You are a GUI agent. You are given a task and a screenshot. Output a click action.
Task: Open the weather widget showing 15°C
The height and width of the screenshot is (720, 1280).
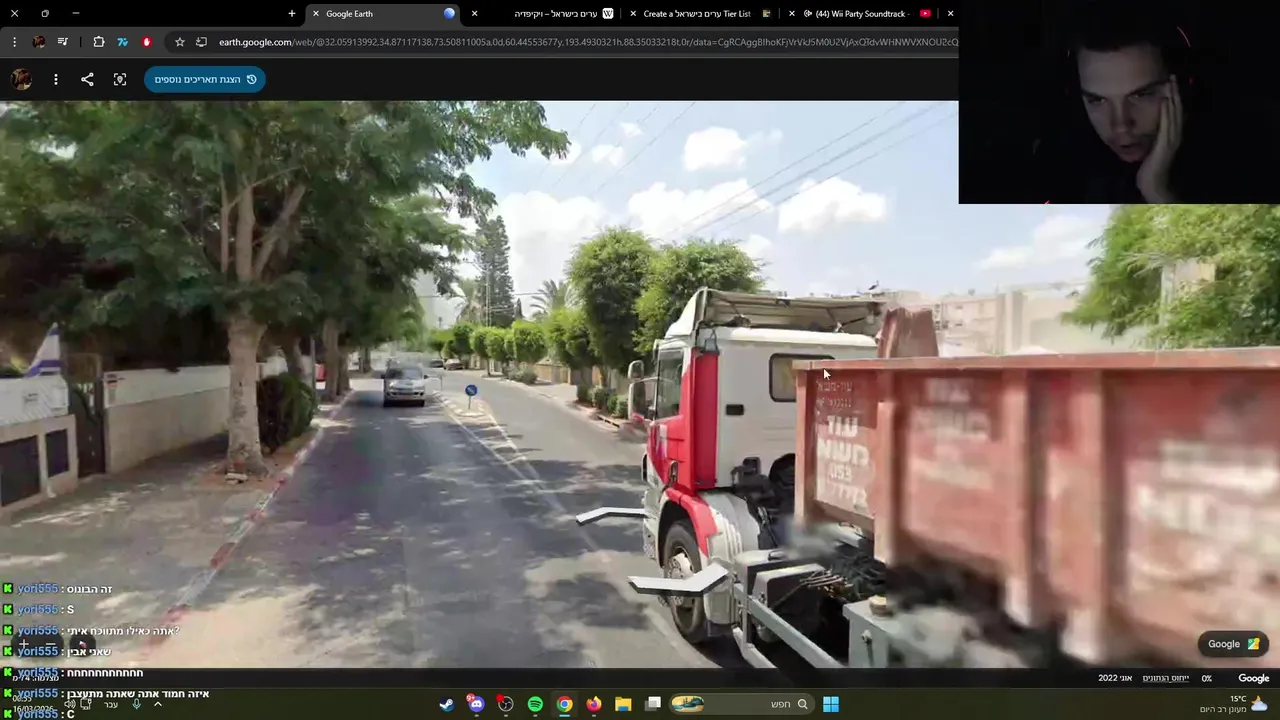click(x=1236, y=704)
